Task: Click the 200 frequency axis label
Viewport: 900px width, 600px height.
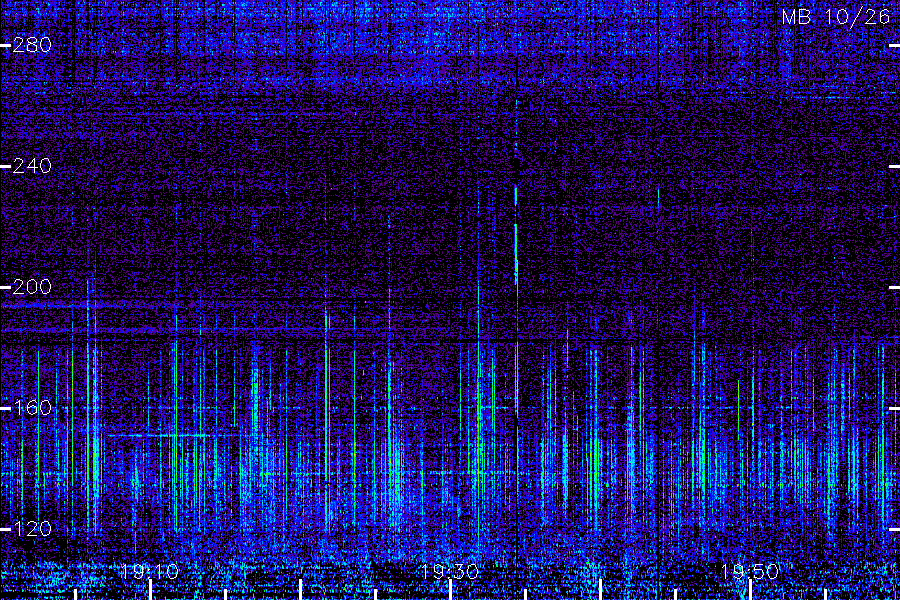Action: click(x=32, y=287)
